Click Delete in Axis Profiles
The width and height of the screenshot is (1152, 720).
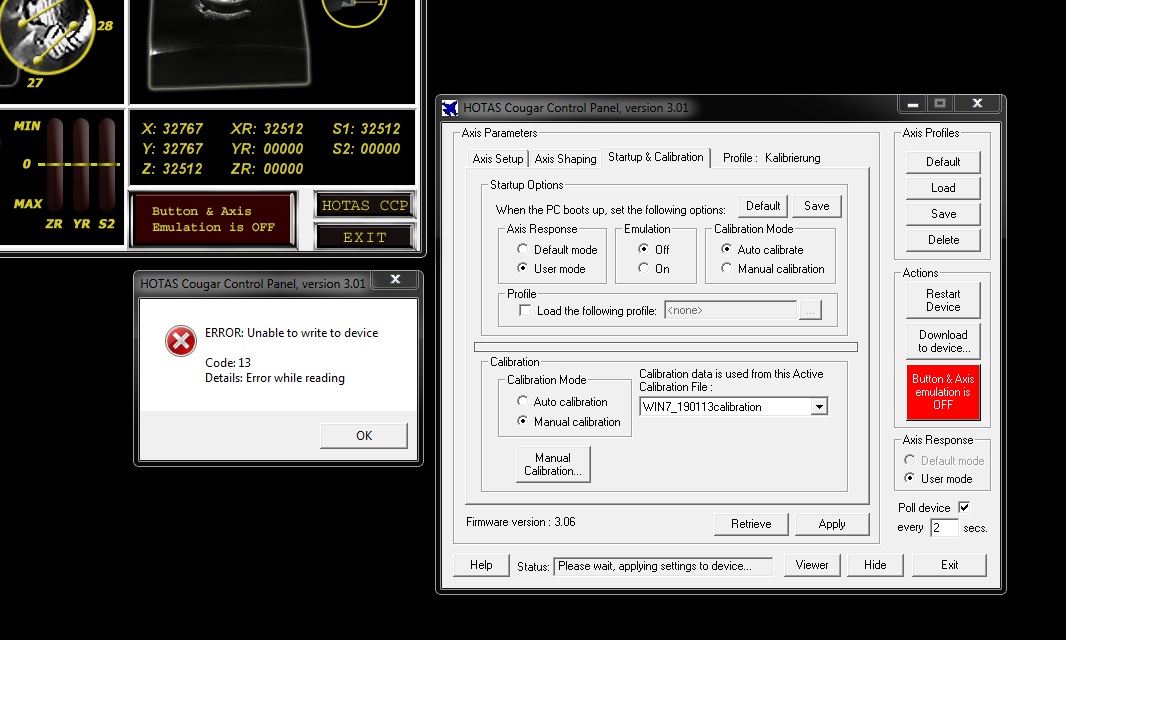pos(943,240)
